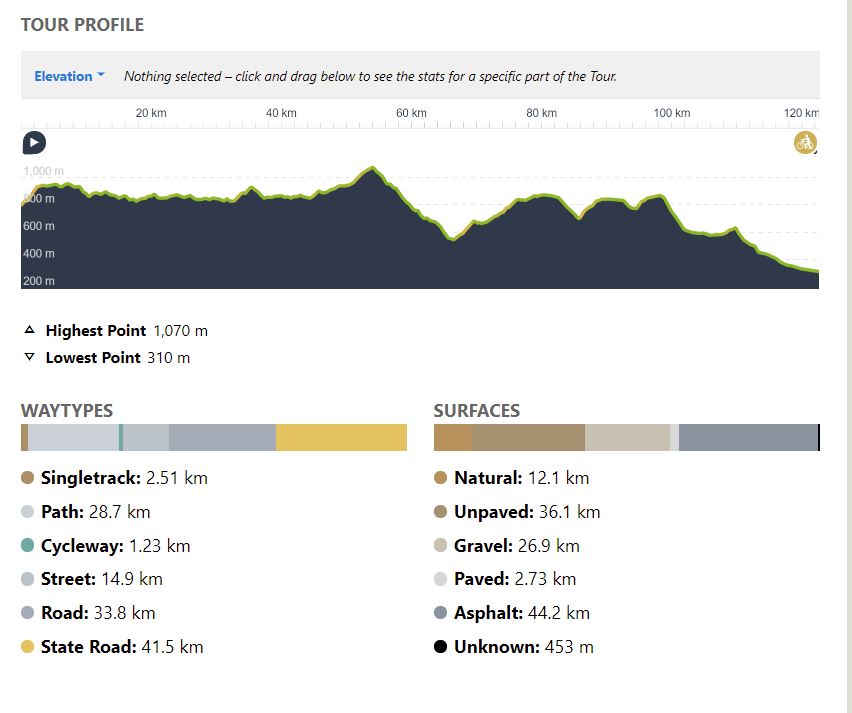Click the yellow cyclist icon on the chart
Screen dimensions: 852x713
coord(805,142)
